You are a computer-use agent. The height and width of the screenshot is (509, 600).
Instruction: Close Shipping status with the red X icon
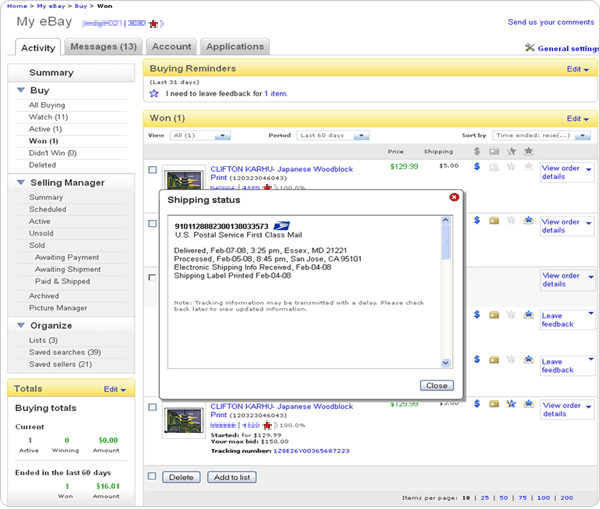(454, 197)
